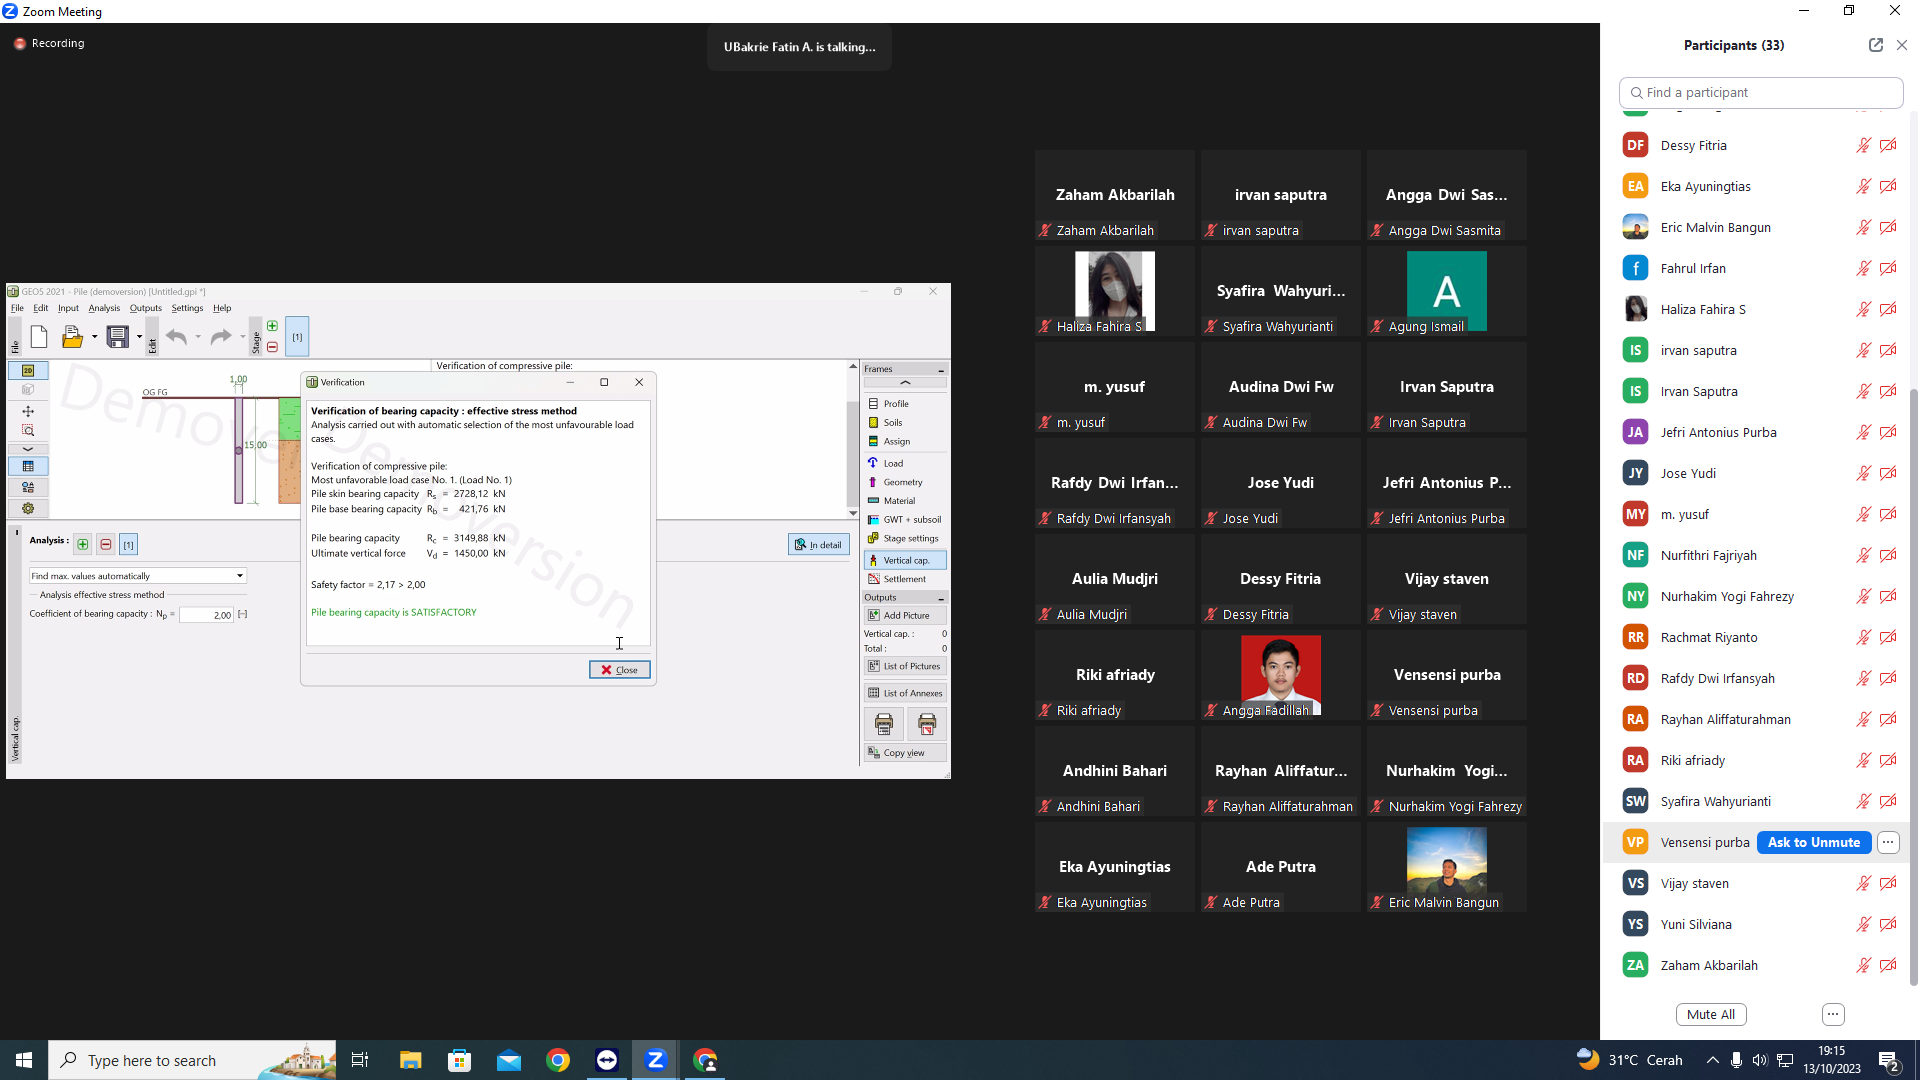The width and height of the screenshot is (1920, 1080).
Task: Open 'Find max. values automatically' dropdown
Action: pos(137,576)
